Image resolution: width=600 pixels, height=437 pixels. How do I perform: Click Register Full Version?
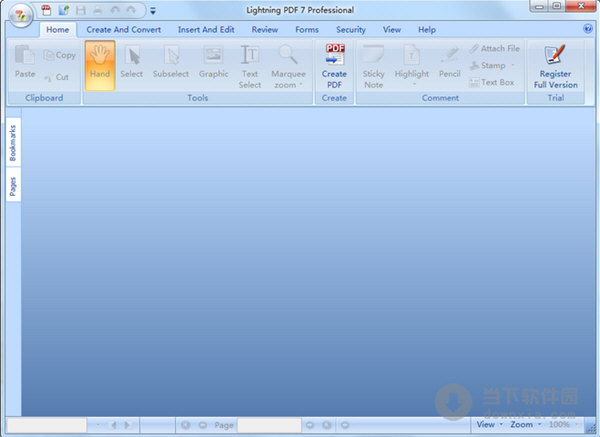click(x=556, y=66)
